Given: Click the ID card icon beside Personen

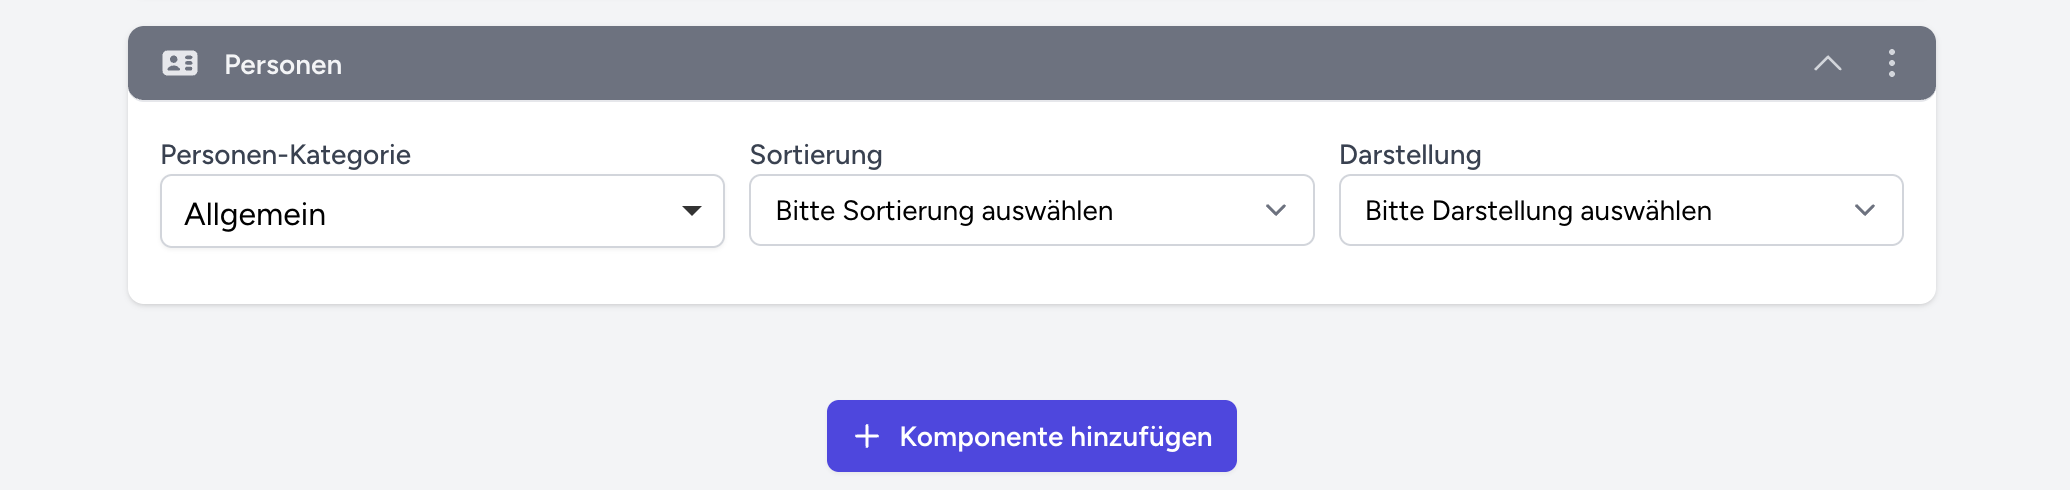Looking at the screenshot, I should point(180,64).
